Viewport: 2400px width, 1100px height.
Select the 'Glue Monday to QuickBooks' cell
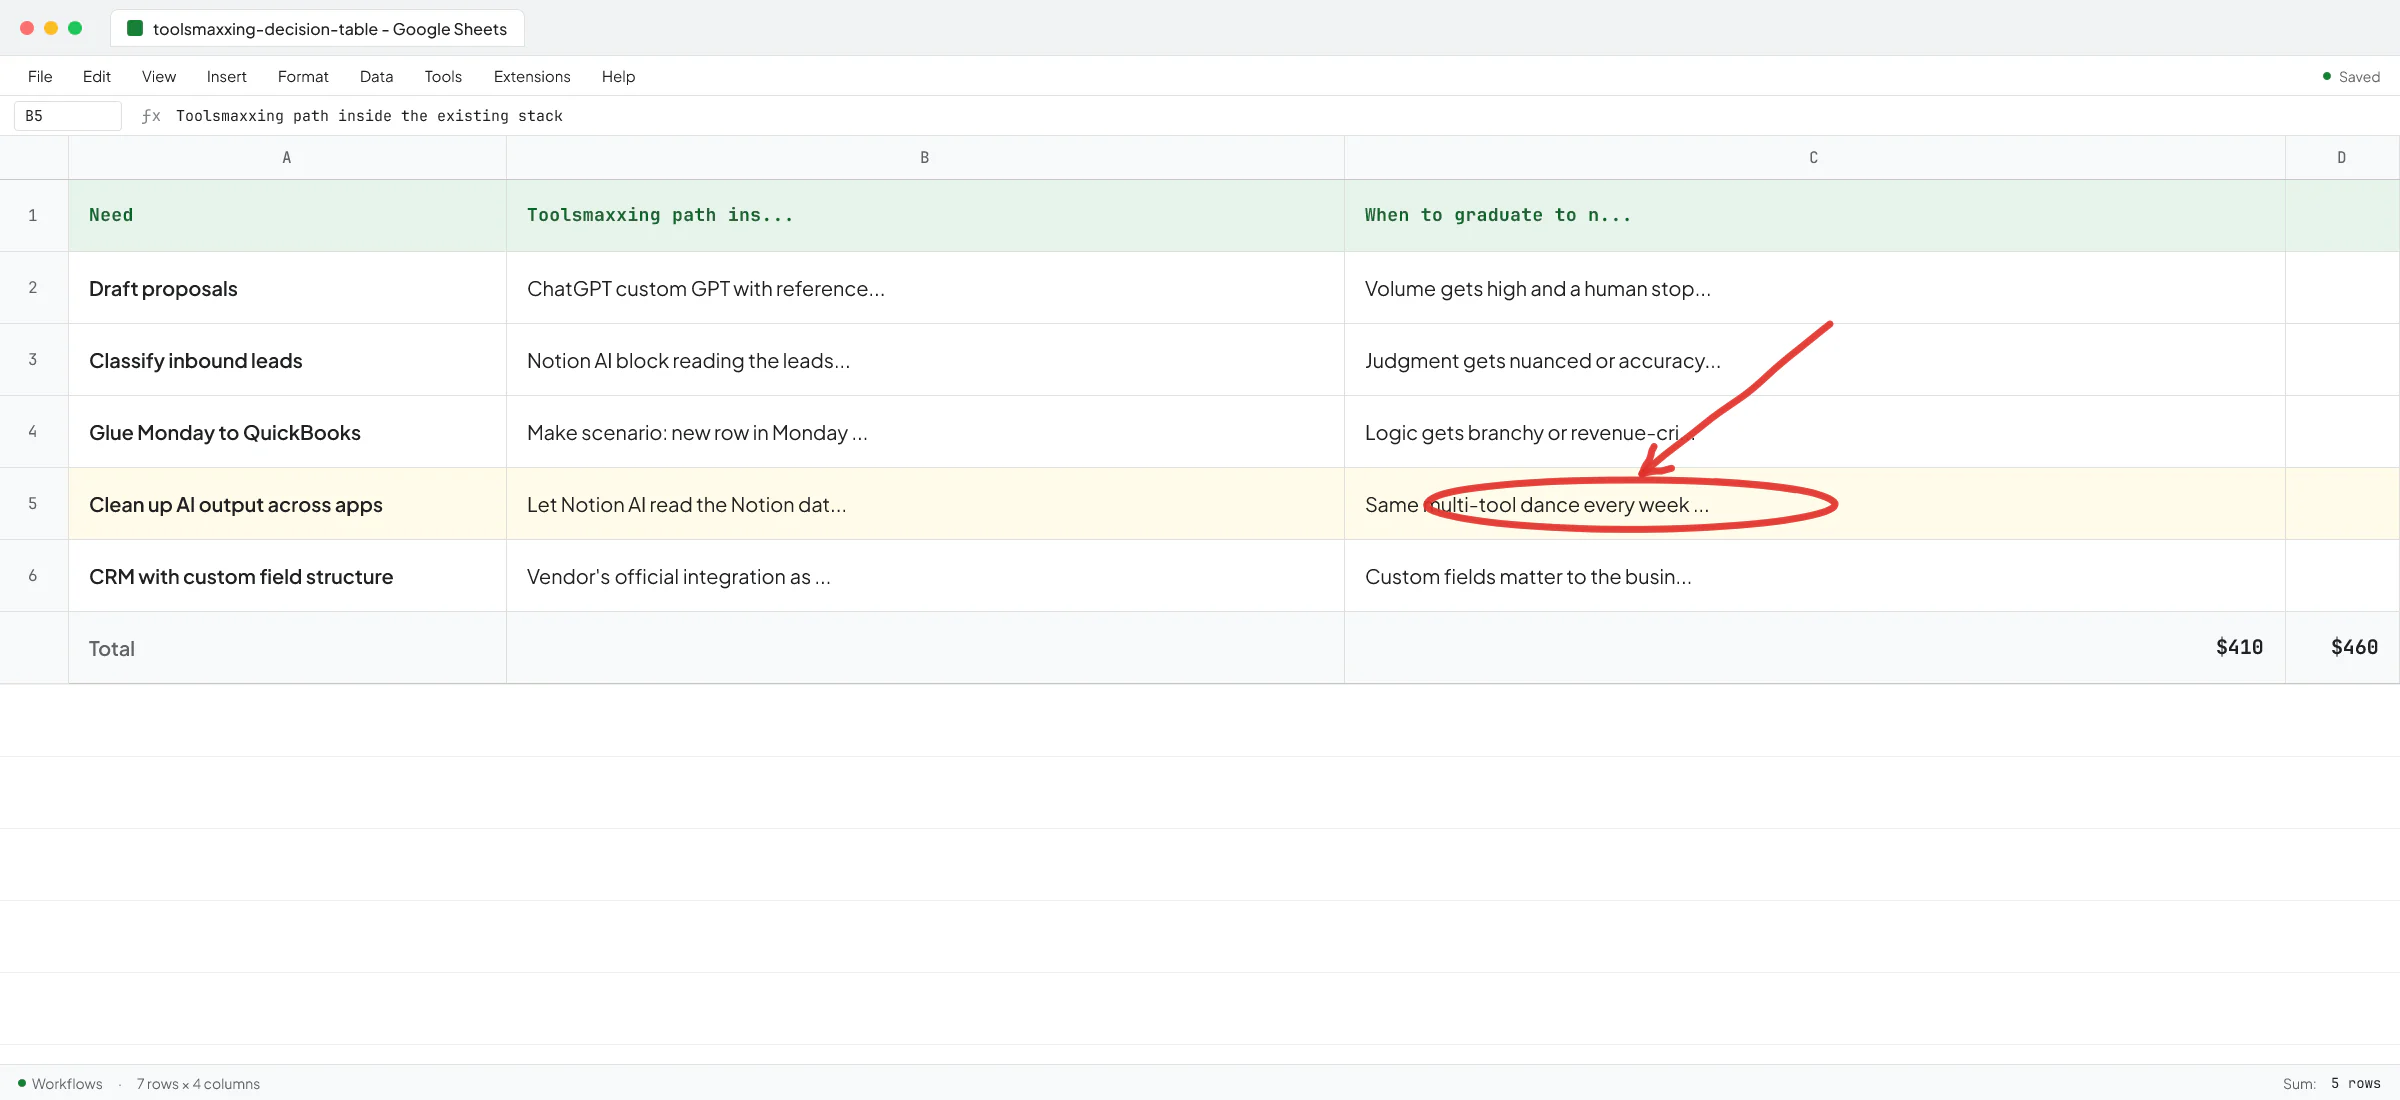coord(287,432)
